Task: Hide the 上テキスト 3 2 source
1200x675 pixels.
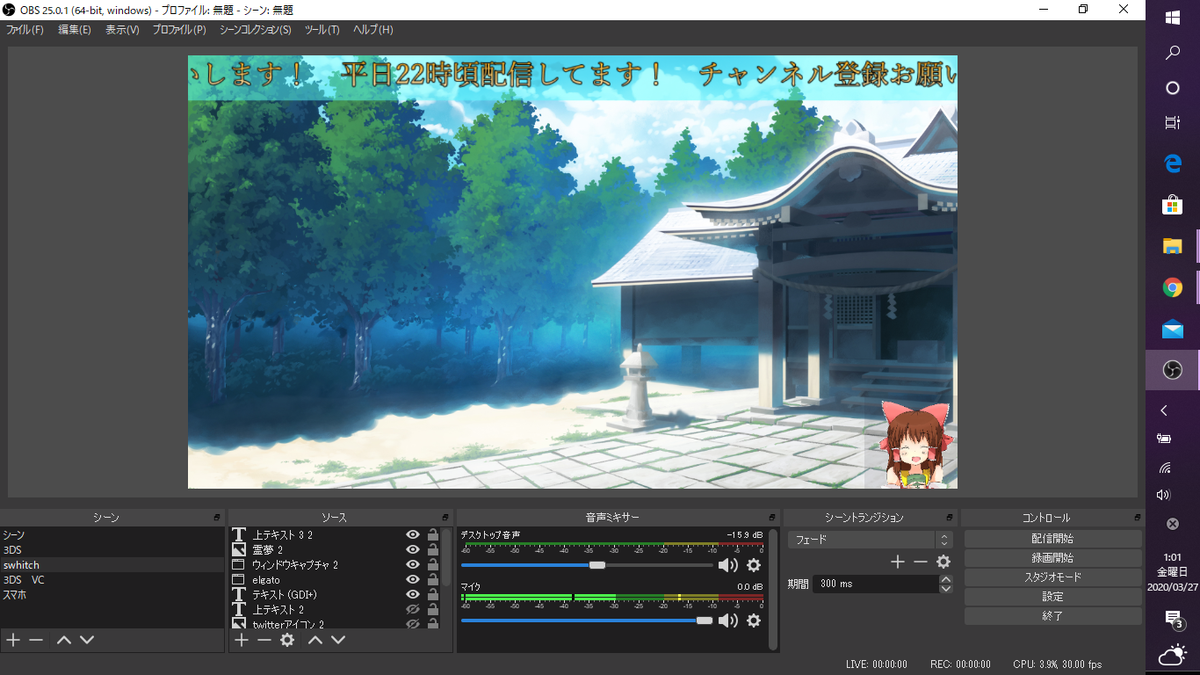Action: pyautogui.click(x=412, y=535)
